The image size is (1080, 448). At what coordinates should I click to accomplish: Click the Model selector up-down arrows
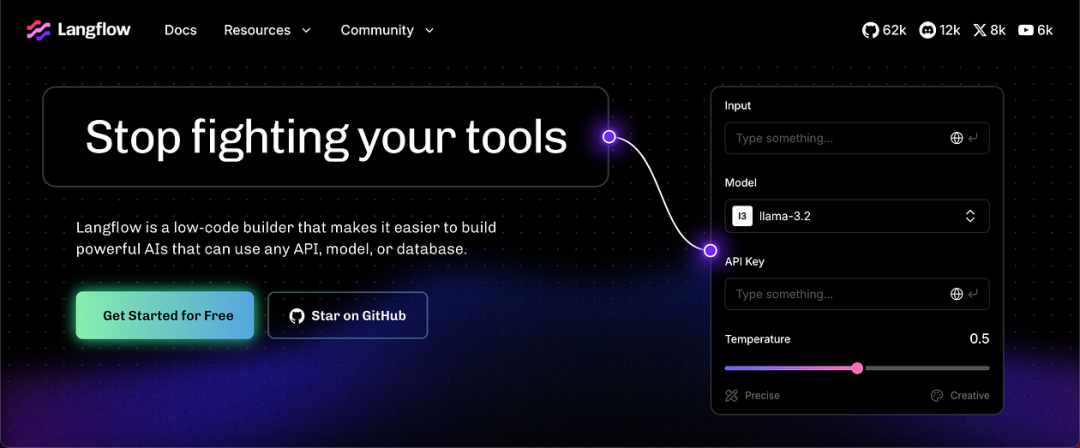click(x=970, y=216)
